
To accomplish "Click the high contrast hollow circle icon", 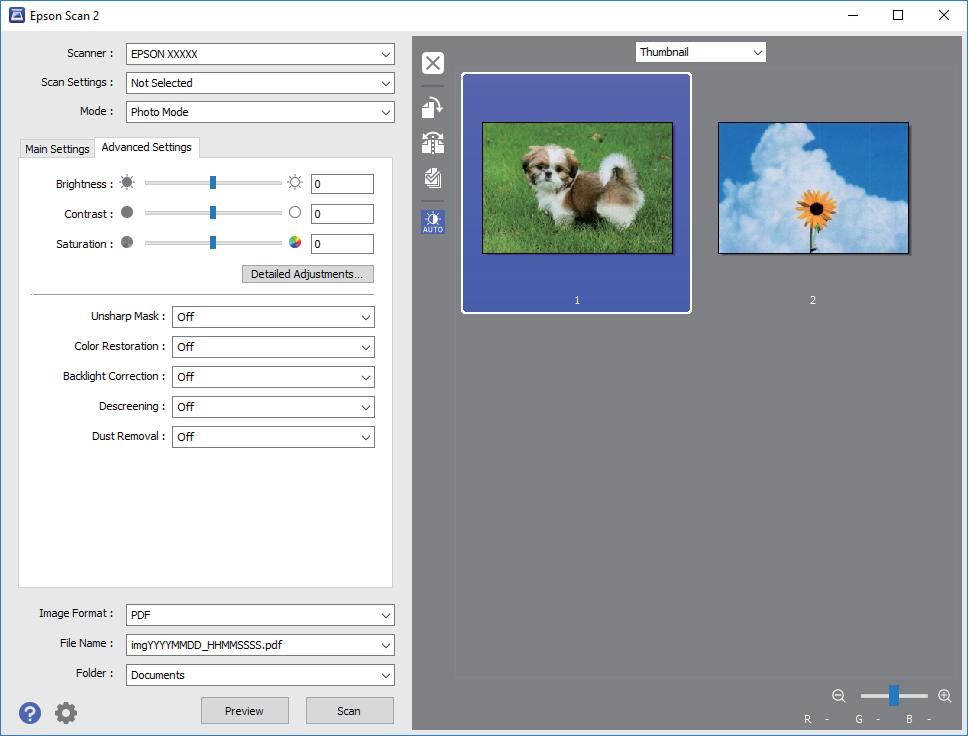I will point(295,212).
